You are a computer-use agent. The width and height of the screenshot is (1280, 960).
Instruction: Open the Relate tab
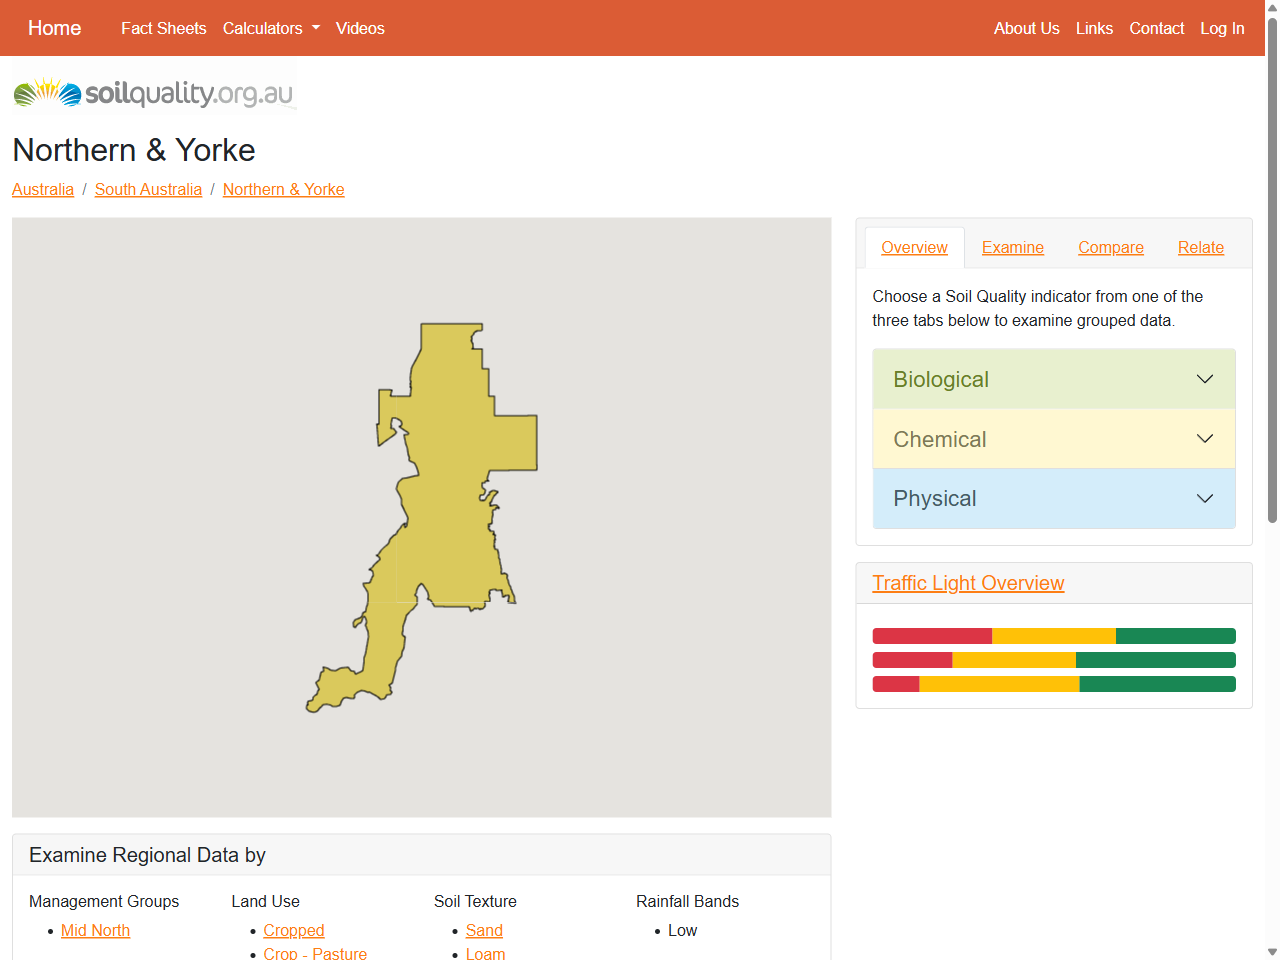pyautogui.click(x=1200, y=248)
